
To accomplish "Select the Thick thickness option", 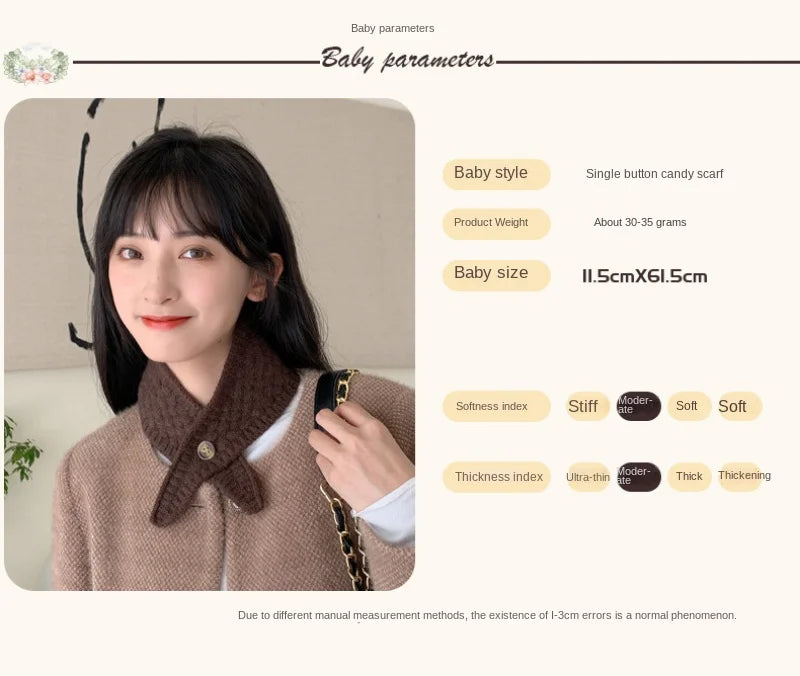I will coord(689,477).
